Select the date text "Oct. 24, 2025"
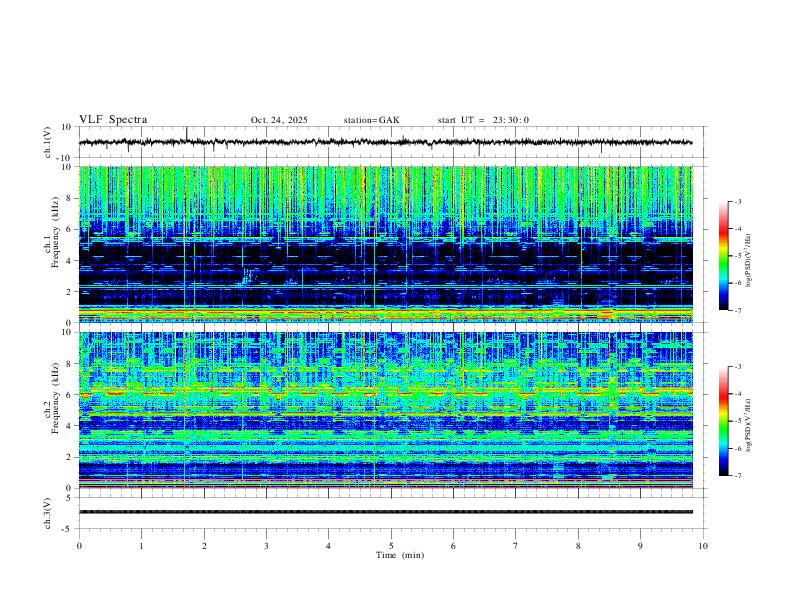The width and height of the screenshot is (792, 612). 279,120
